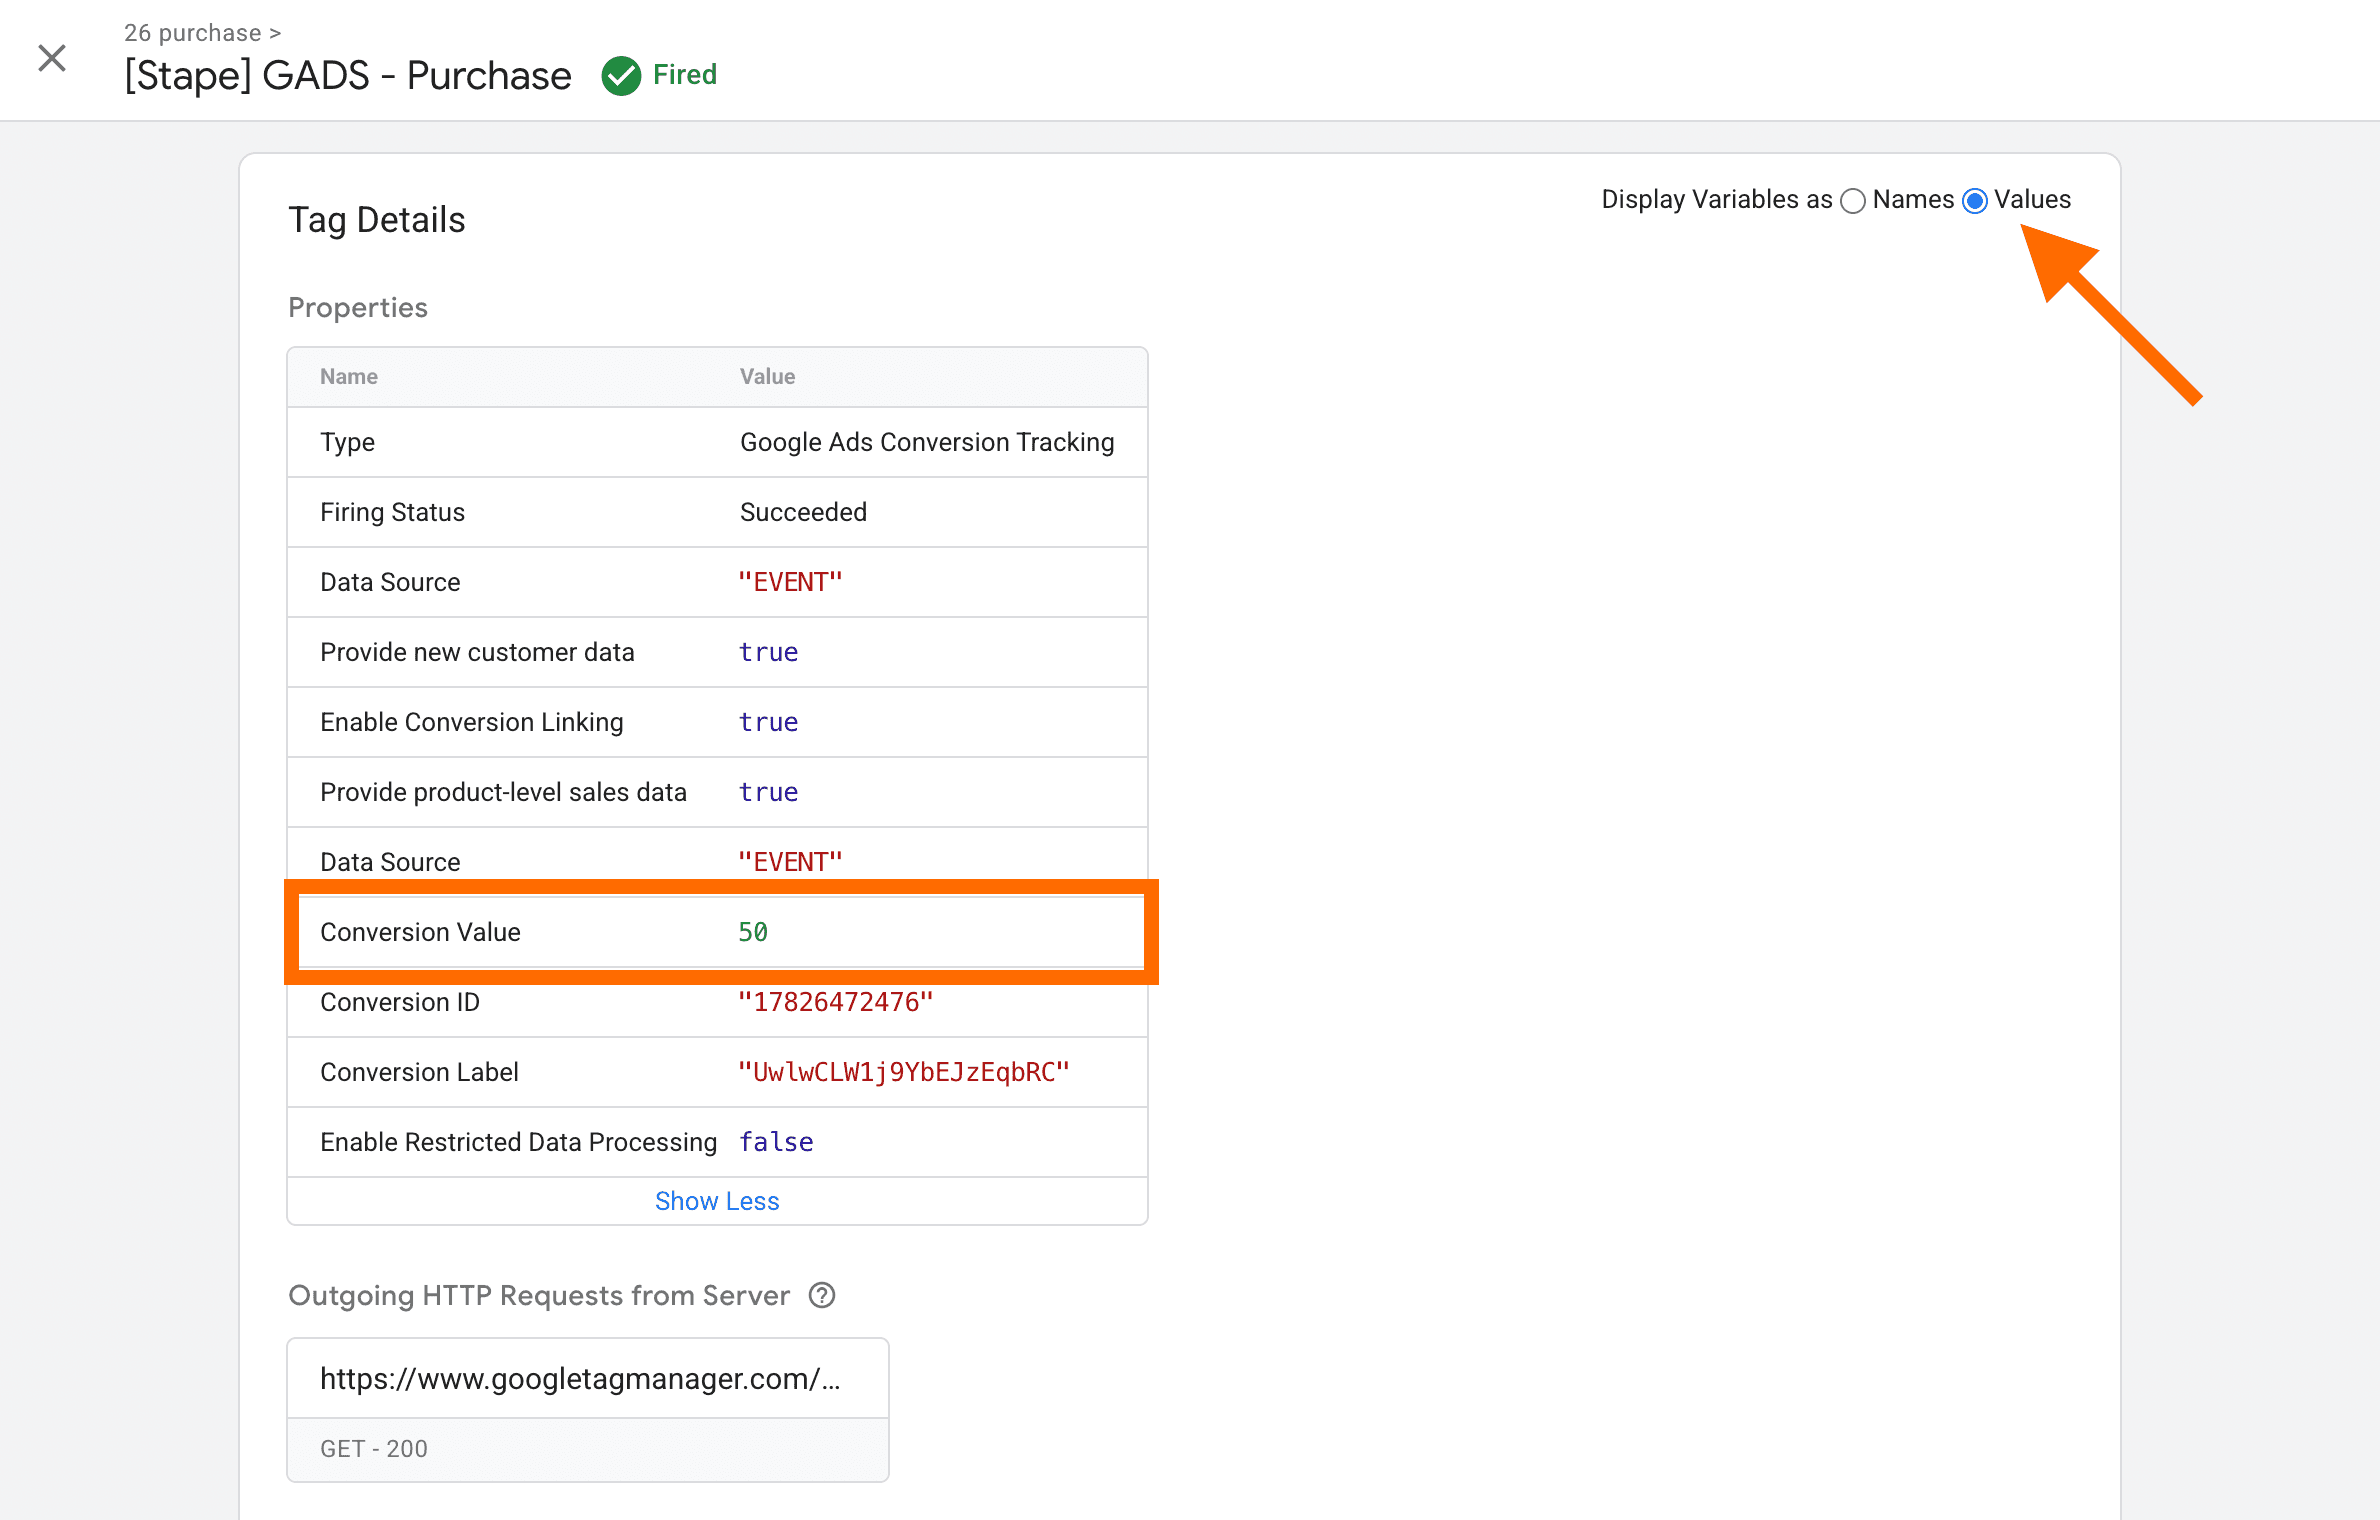Click the Fired status label
This screenshot has height=1520, width=2380.
pyautogui.click(x=685, y=75)
